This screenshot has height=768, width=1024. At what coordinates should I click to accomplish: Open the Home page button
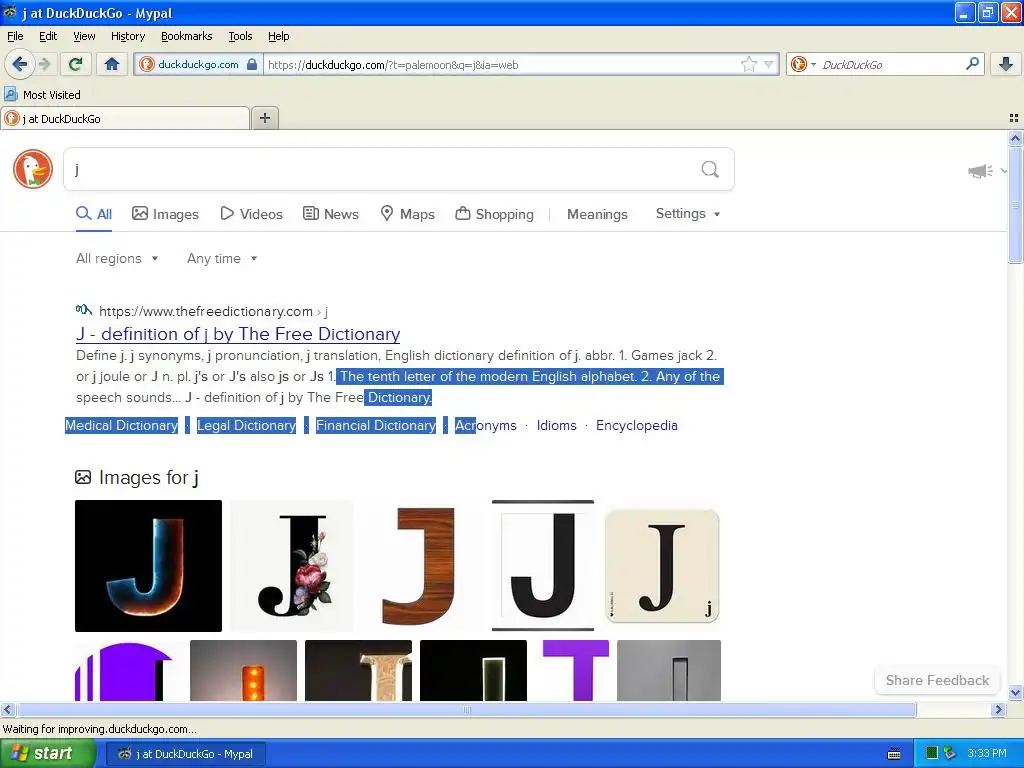[112, 64]
